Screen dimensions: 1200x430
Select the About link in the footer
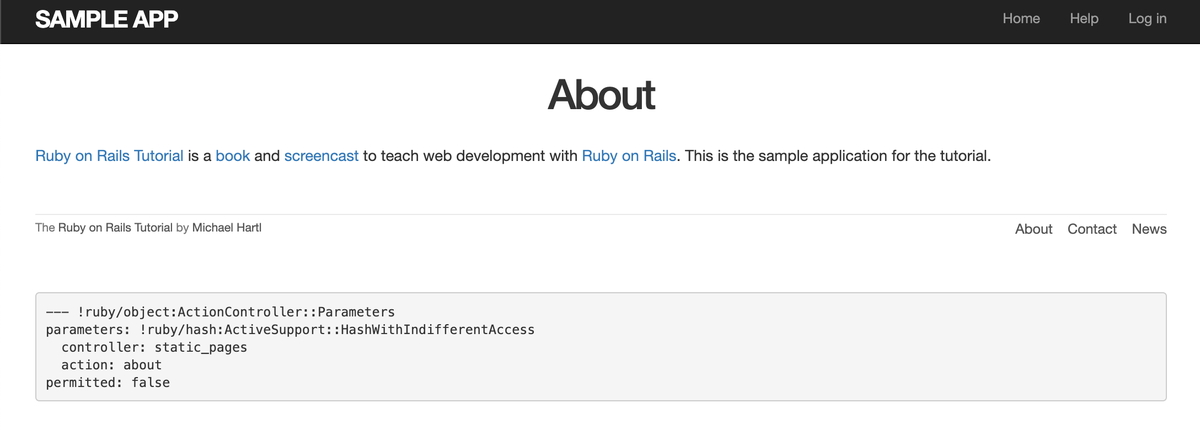pos(1033,229)
